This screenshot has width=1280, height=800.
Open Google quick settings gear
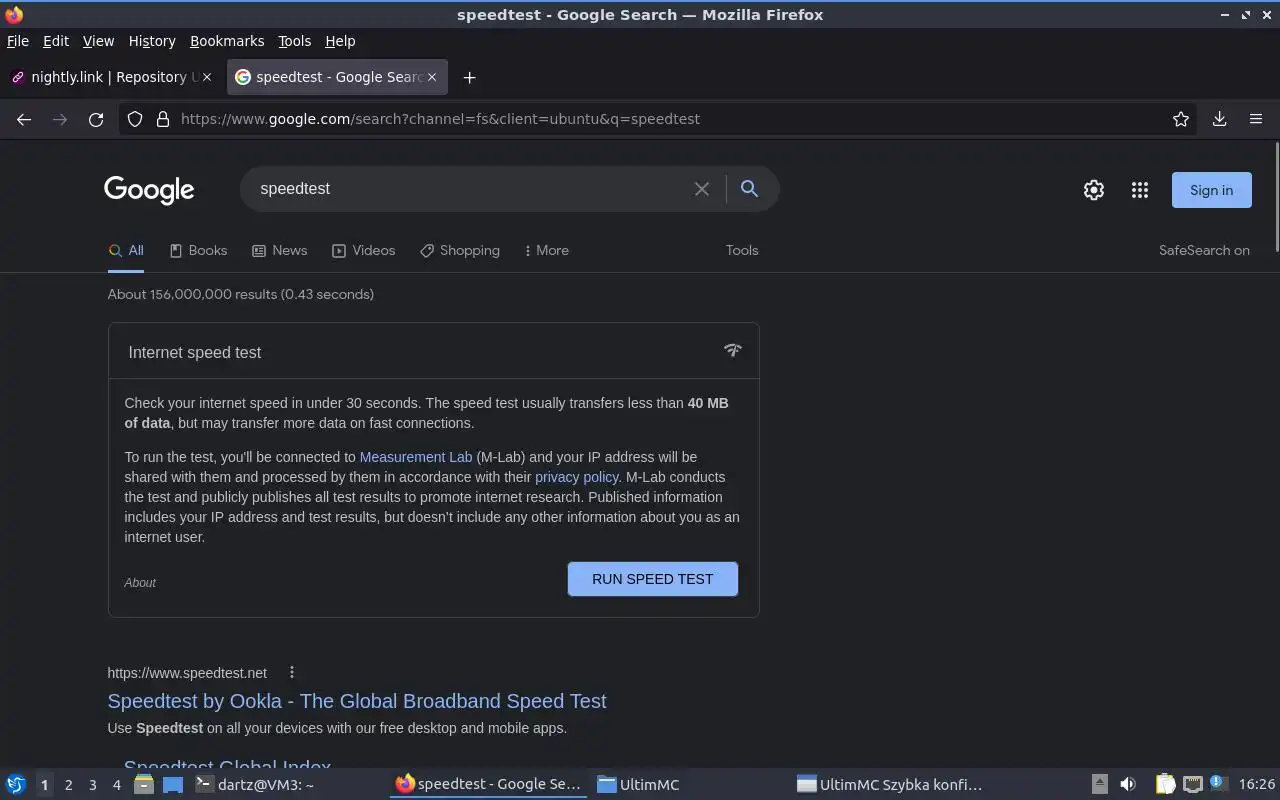coord(1094,190)
